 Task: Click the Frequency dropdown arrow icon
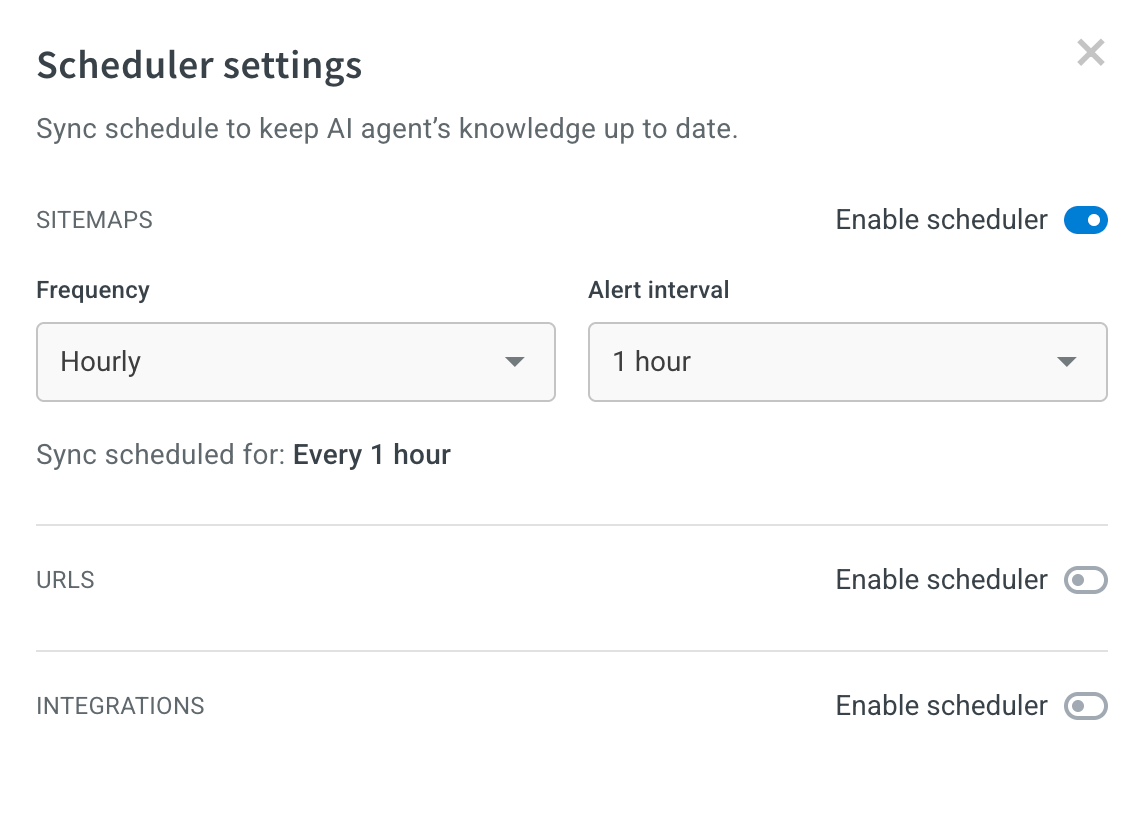515,362
